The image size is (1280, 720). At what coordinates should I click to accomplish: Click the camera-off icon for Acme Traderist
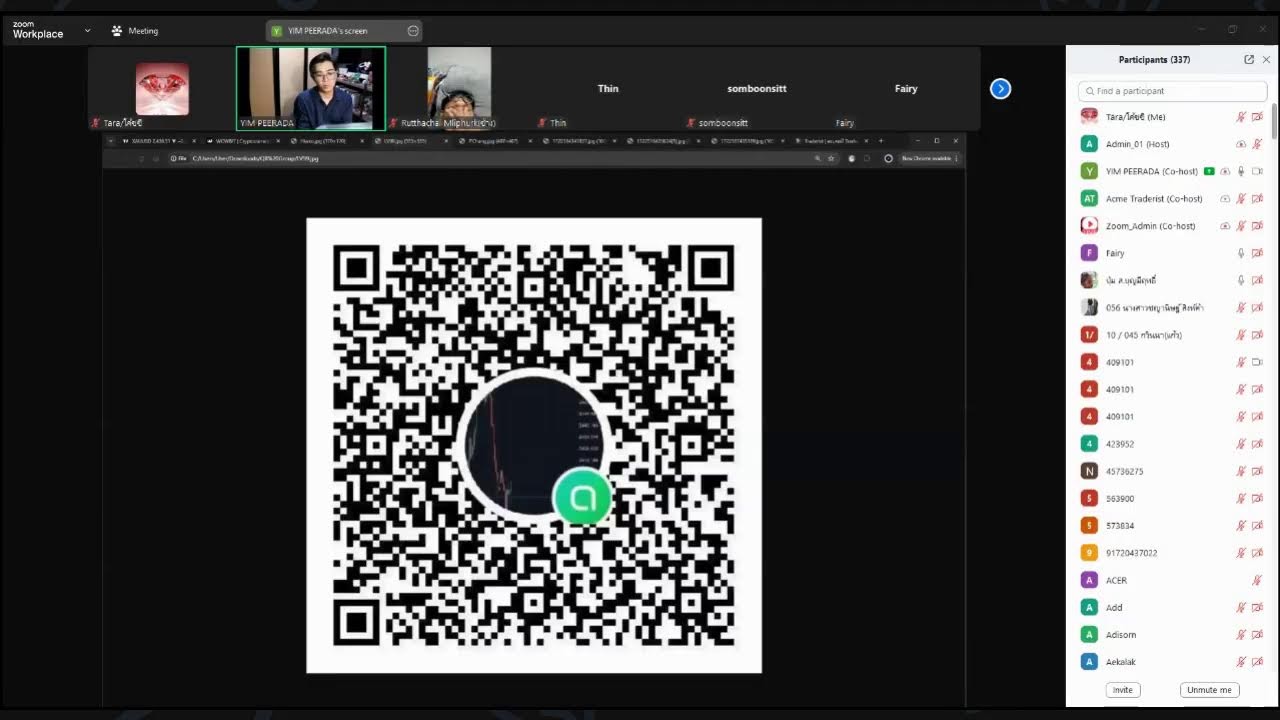tap(1257, 199)
